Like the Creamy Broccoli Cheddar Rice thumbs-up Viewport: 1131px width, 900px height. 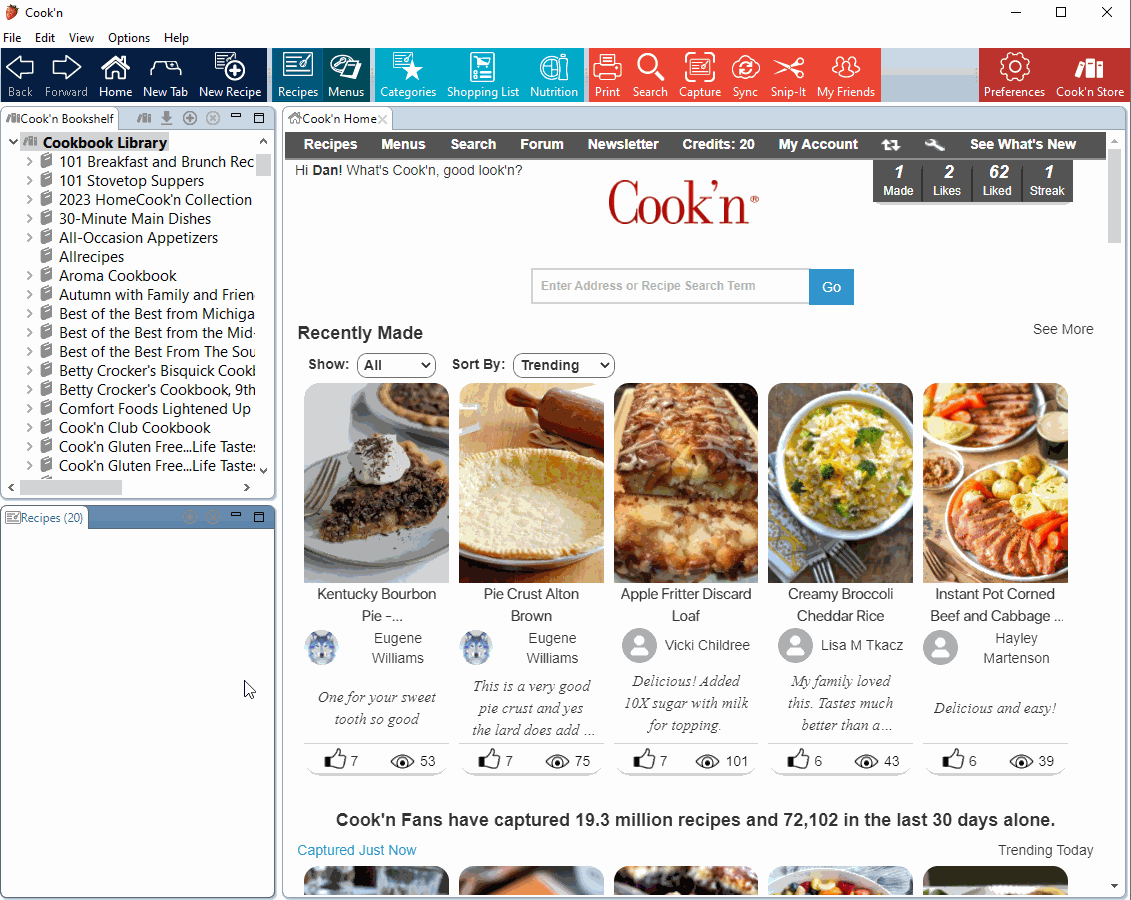pos(798,759)
